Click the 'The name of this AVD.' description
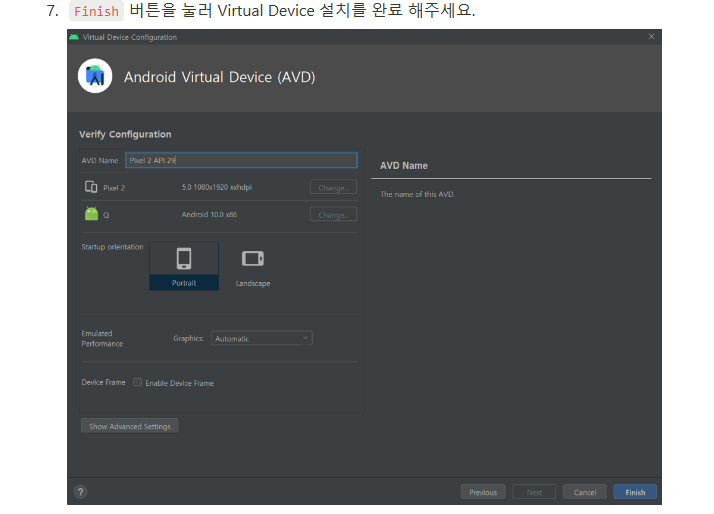Viewport: 714px width, 514px height. point(418,194)
